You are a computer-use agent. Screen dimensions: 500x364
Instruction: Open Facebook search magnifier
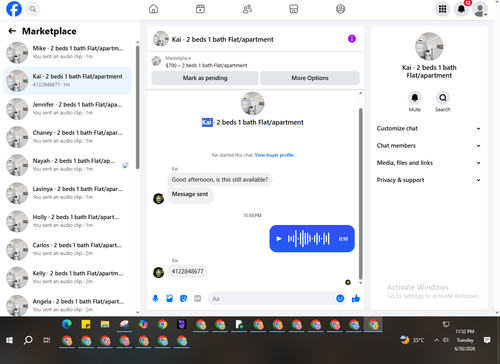tap(33, 9)
